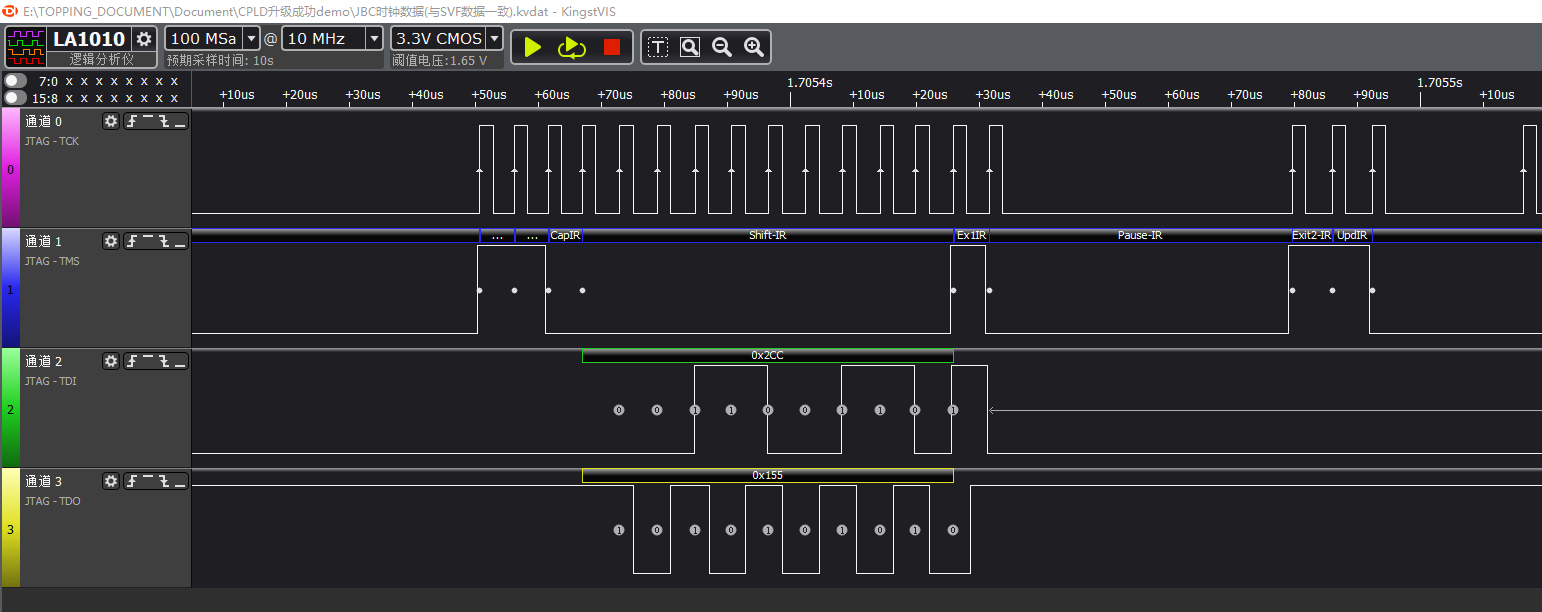1542x612 pixels.
Task: Open settings gear for 通道 2
Action: pos(111,361)
